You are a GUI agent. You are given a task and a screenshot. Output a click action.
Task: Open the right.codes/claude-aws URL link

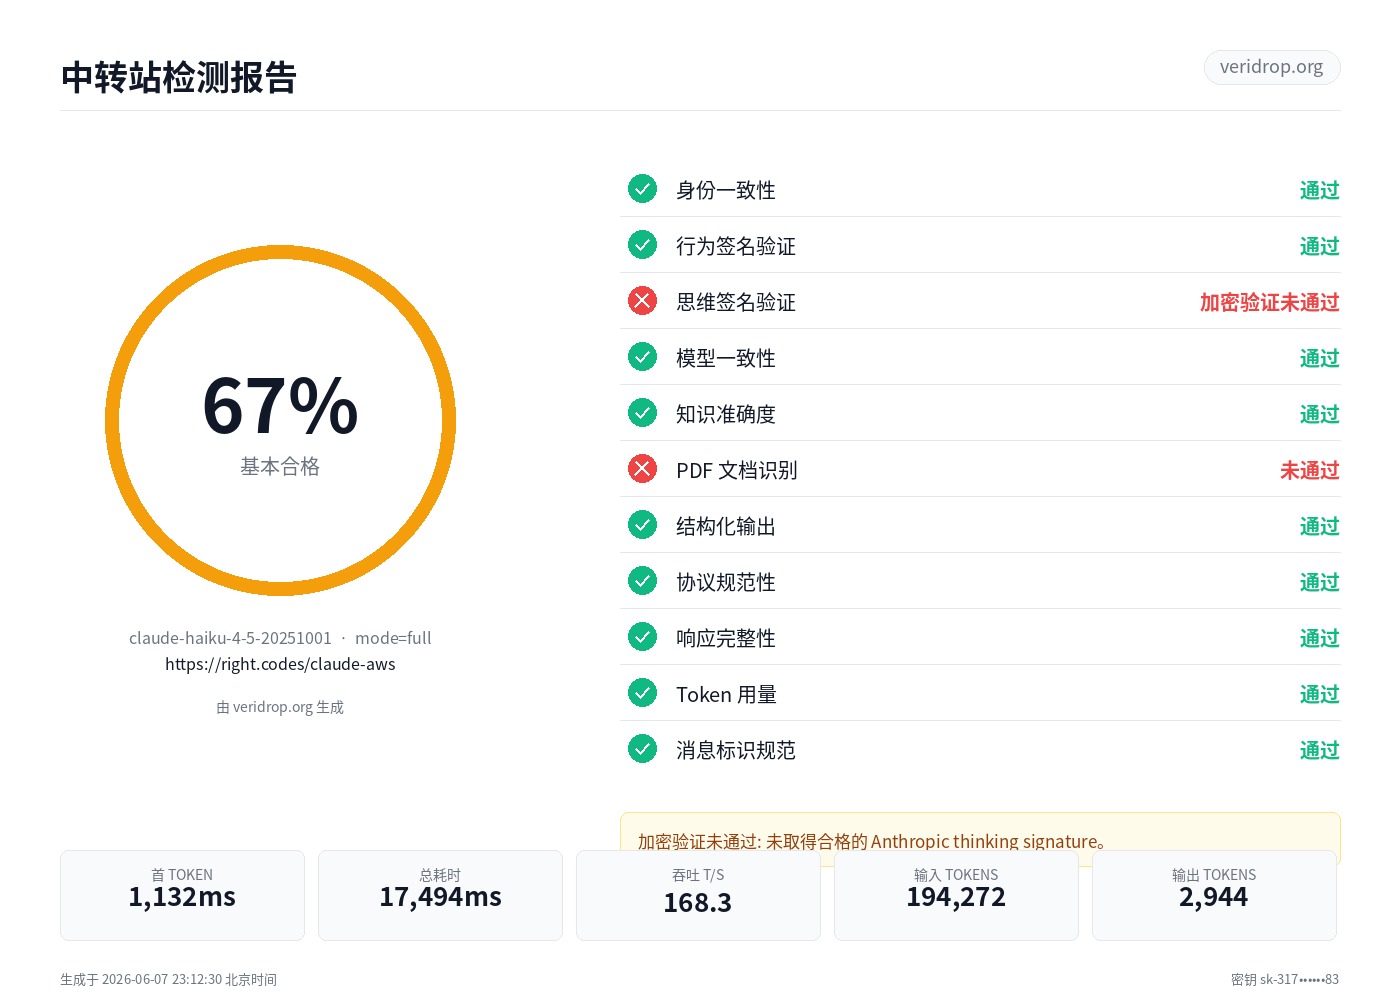280,664
